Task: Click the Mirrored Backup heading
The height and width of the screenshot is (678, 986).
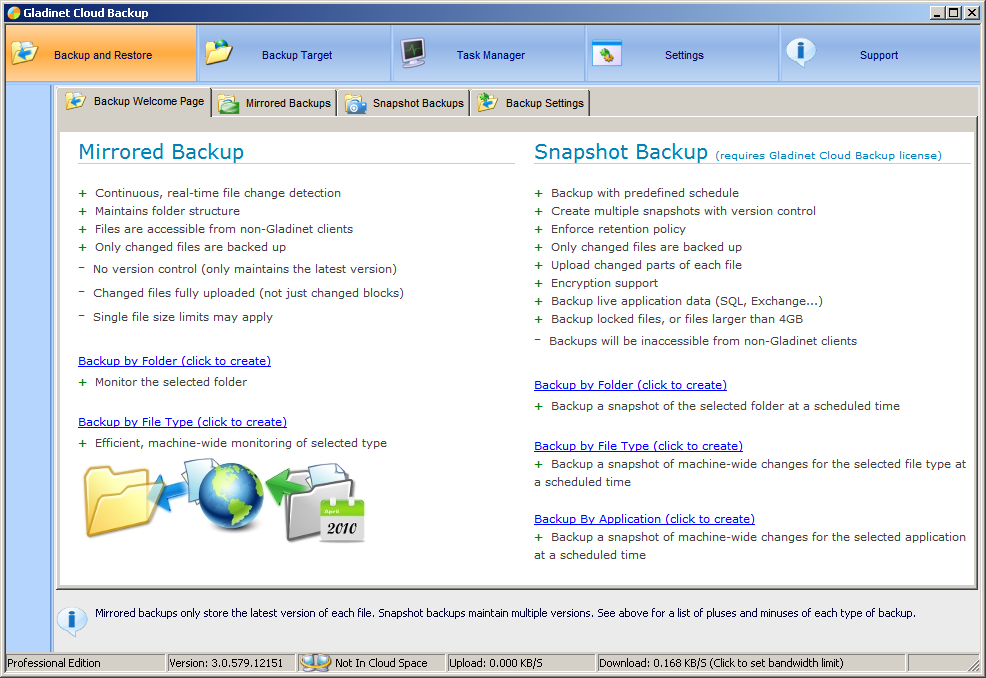Action: pyautogui.click(x=161, y=152)
